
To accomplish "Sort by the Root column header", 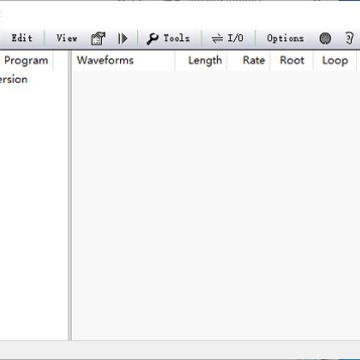I will 292,61.
